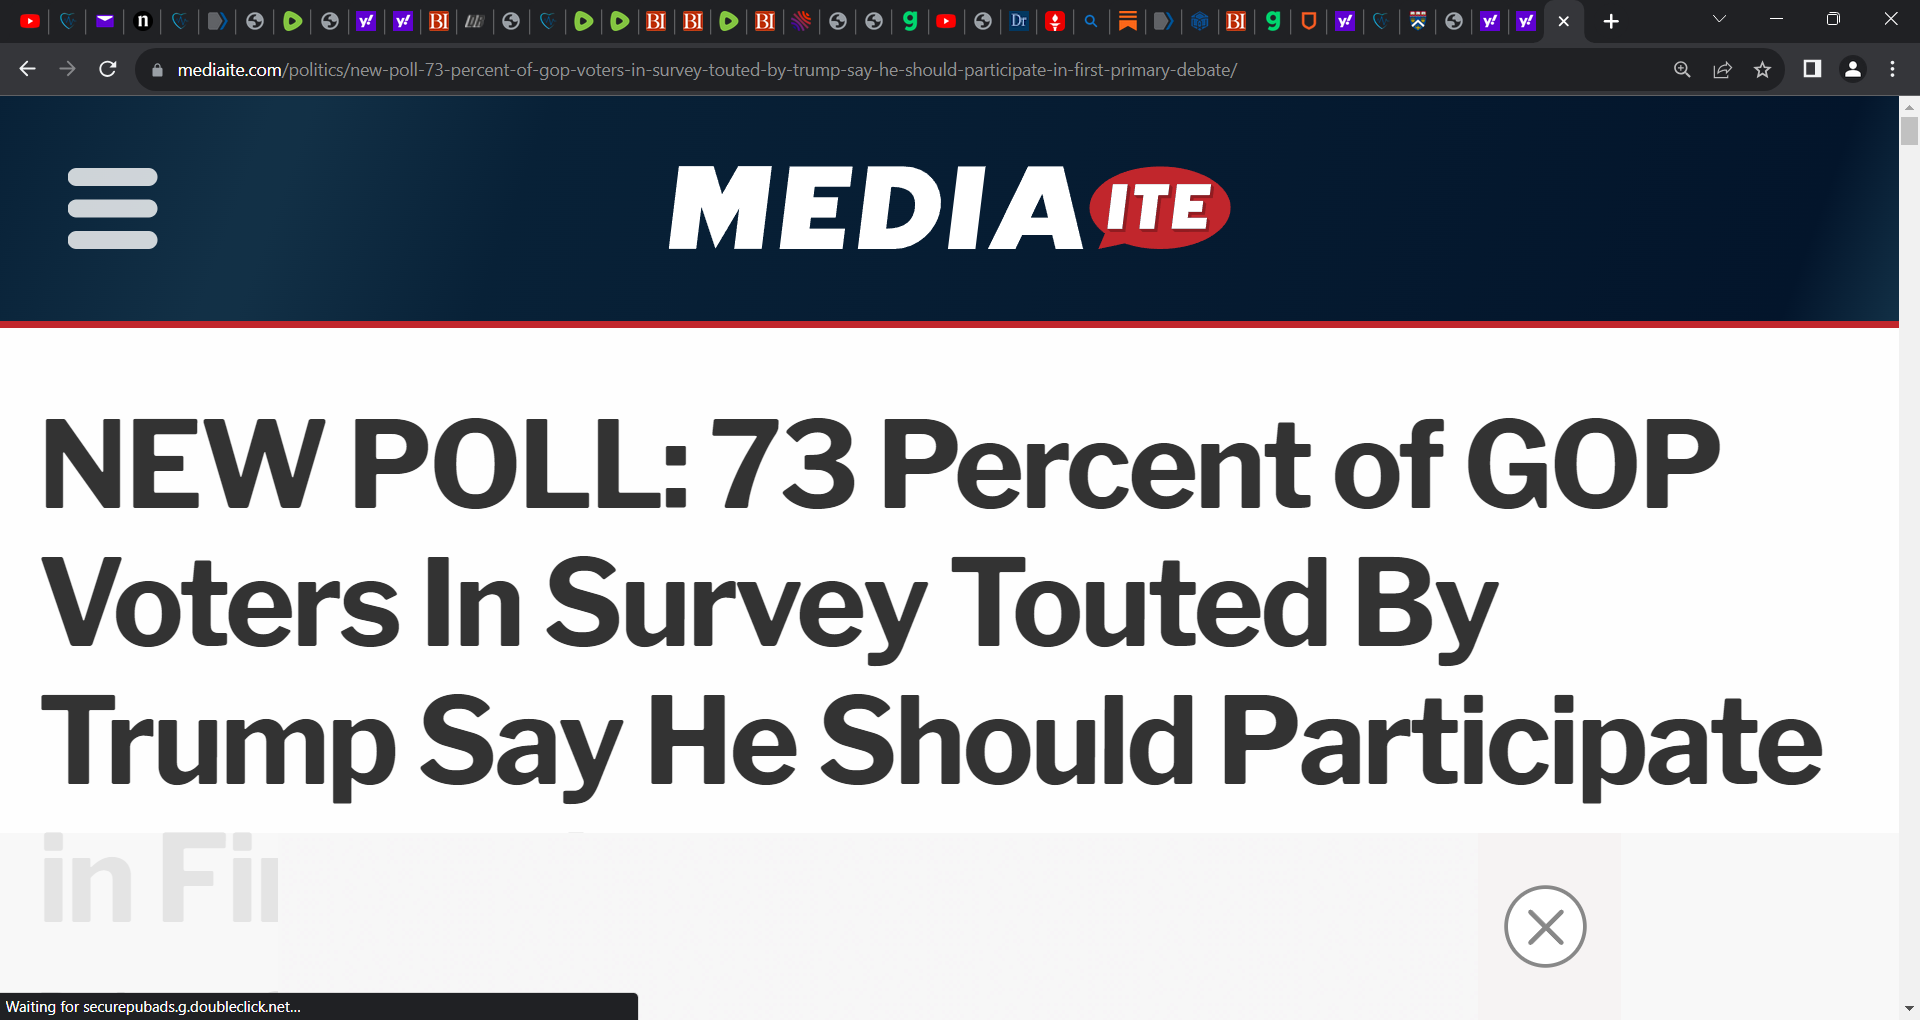Open the browser zoom magnifier icon

1682,69
